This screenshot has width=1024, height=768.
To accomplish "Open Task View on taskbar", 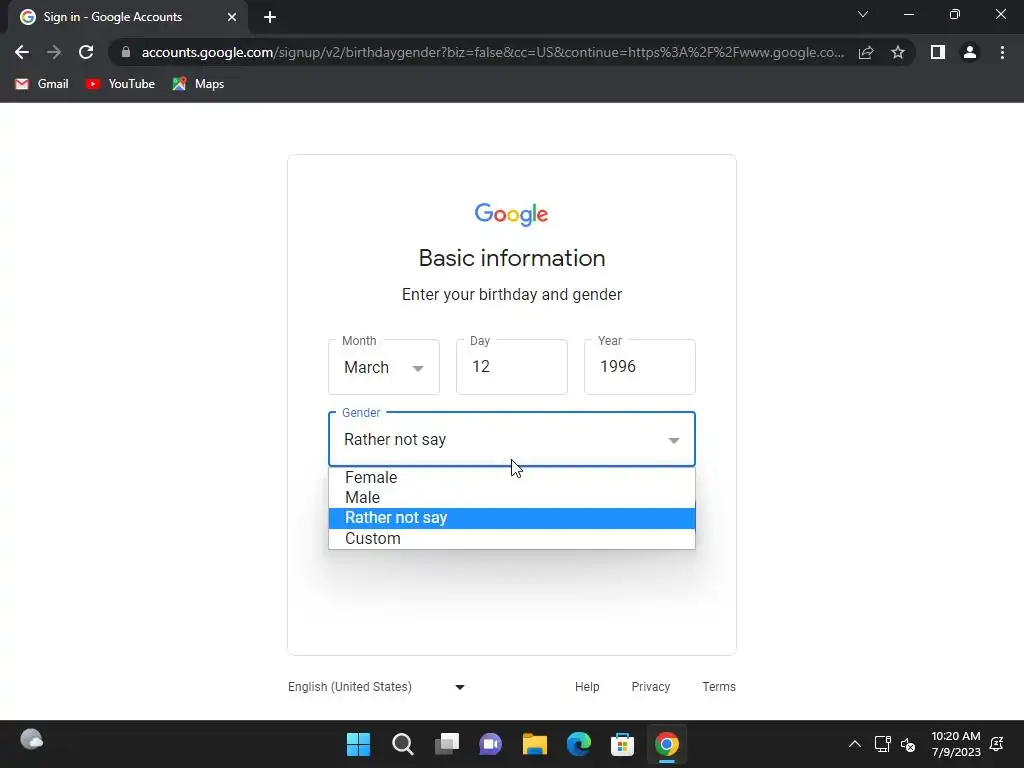I will click(447, 744).
